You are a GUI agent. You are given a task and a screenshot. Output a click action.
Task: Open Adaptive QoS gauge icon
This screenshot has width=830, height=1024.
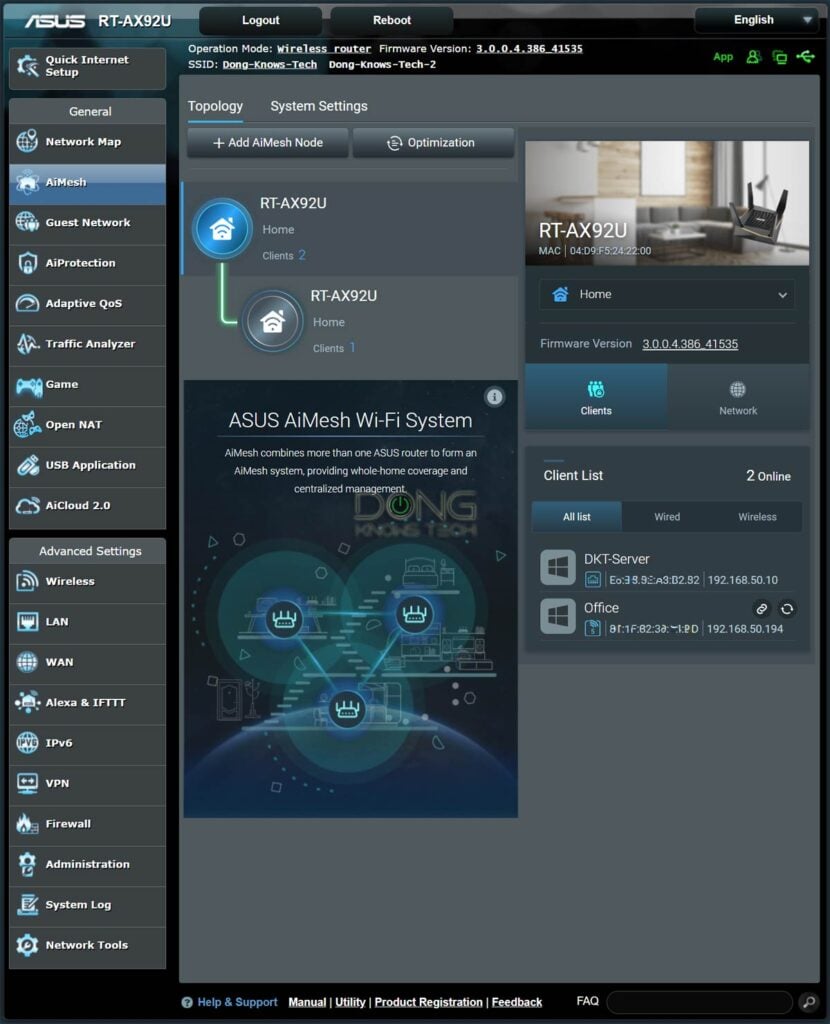coord(27,303)
